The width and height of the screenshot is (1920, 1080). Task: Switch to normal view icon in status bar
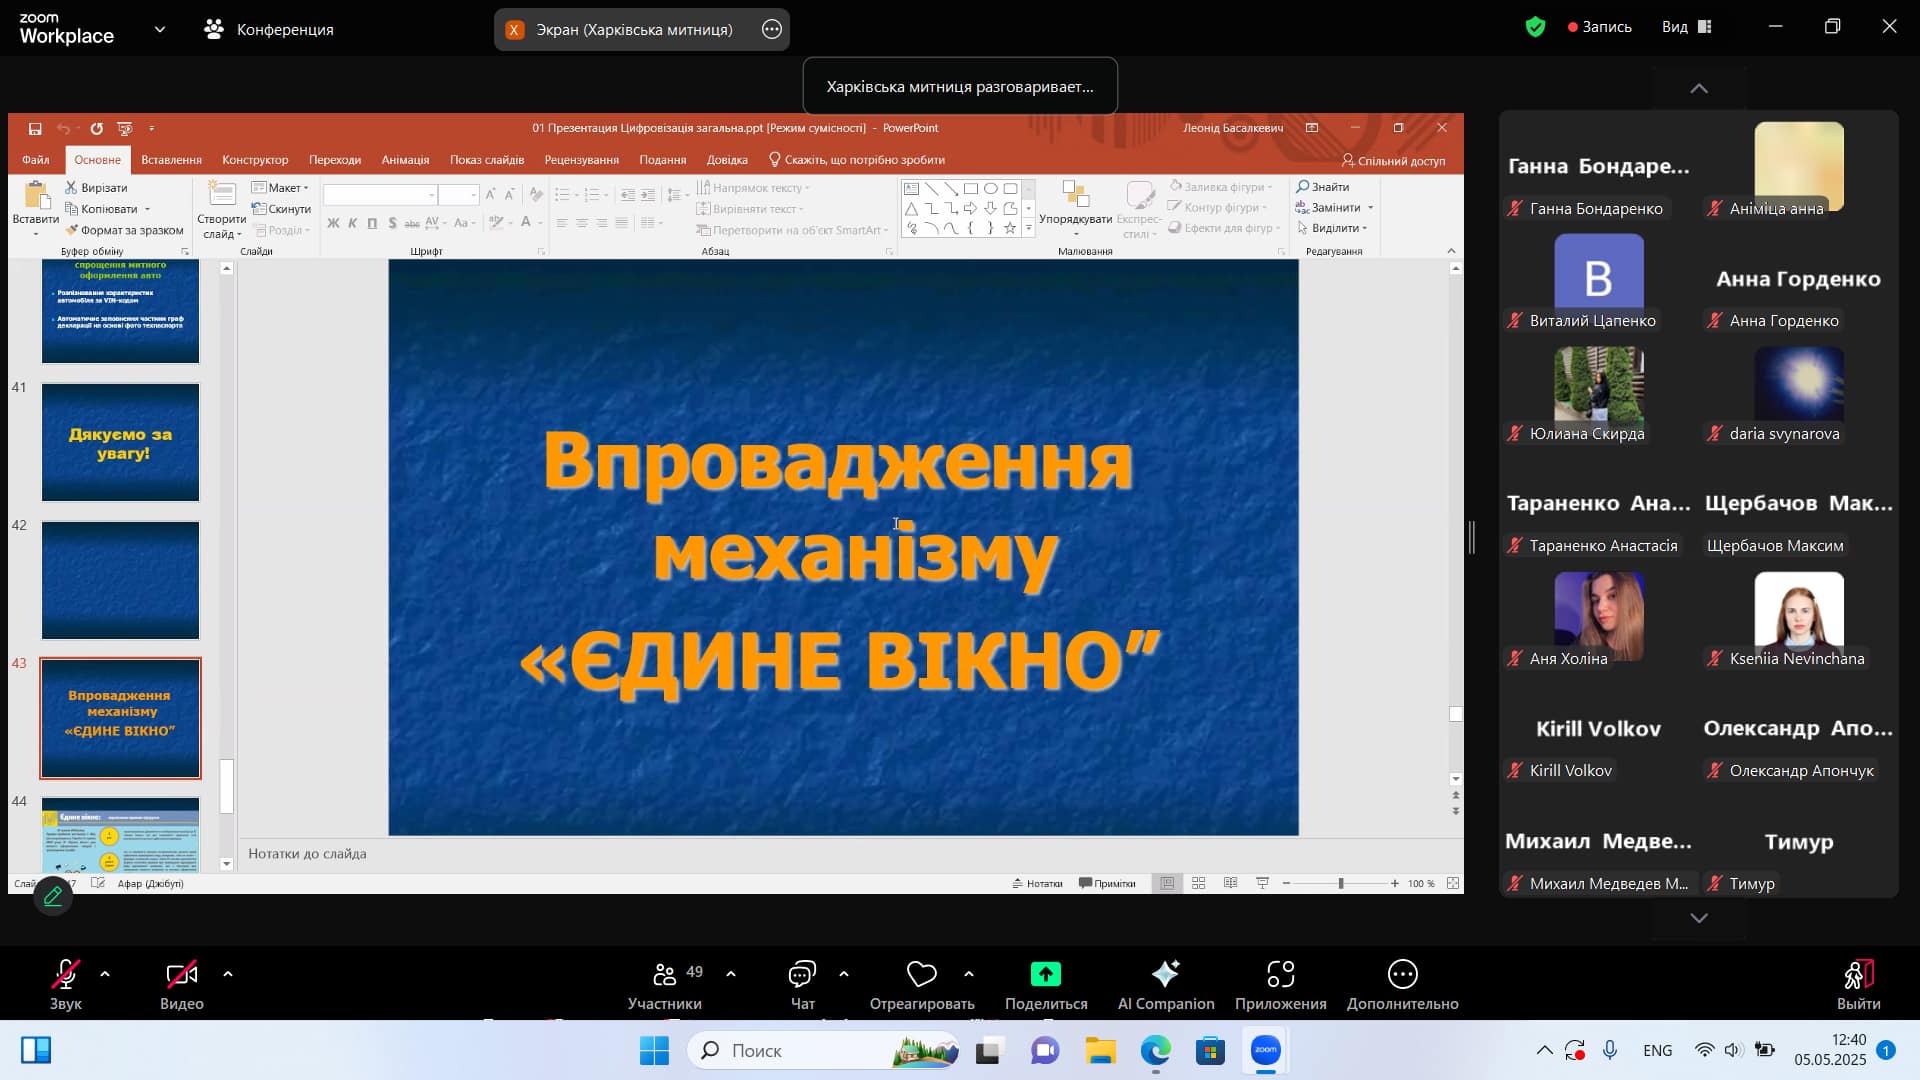click(1167, 884)
